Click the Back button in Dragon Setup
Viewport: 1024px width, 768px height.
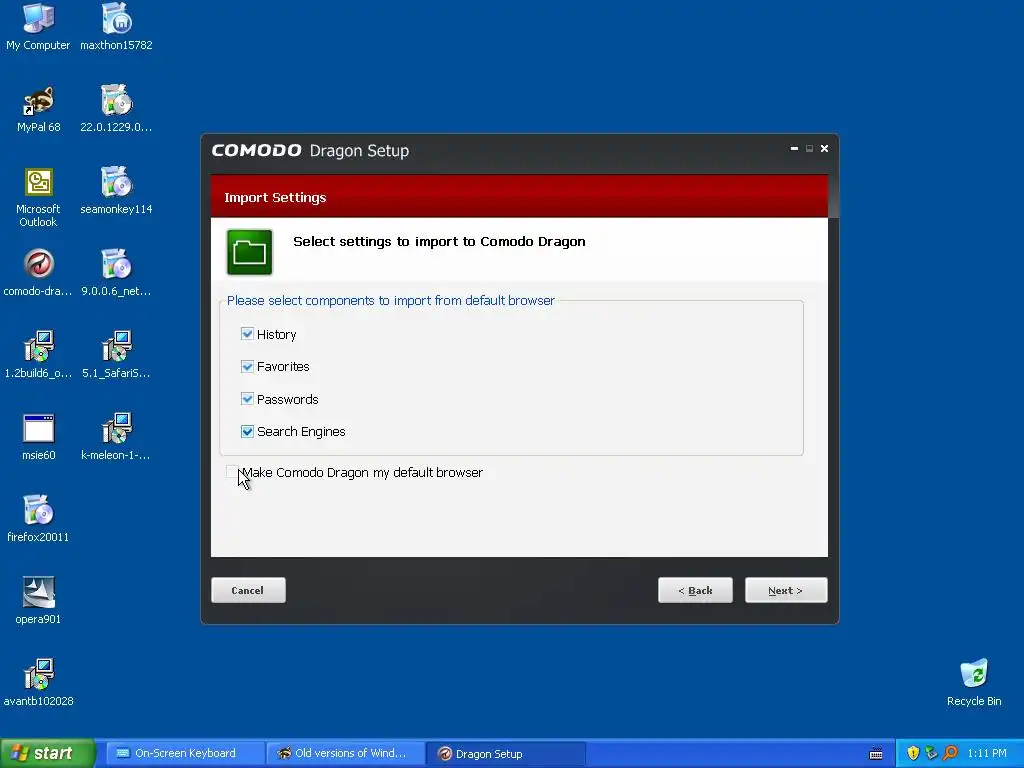click(x=695, y=590)
